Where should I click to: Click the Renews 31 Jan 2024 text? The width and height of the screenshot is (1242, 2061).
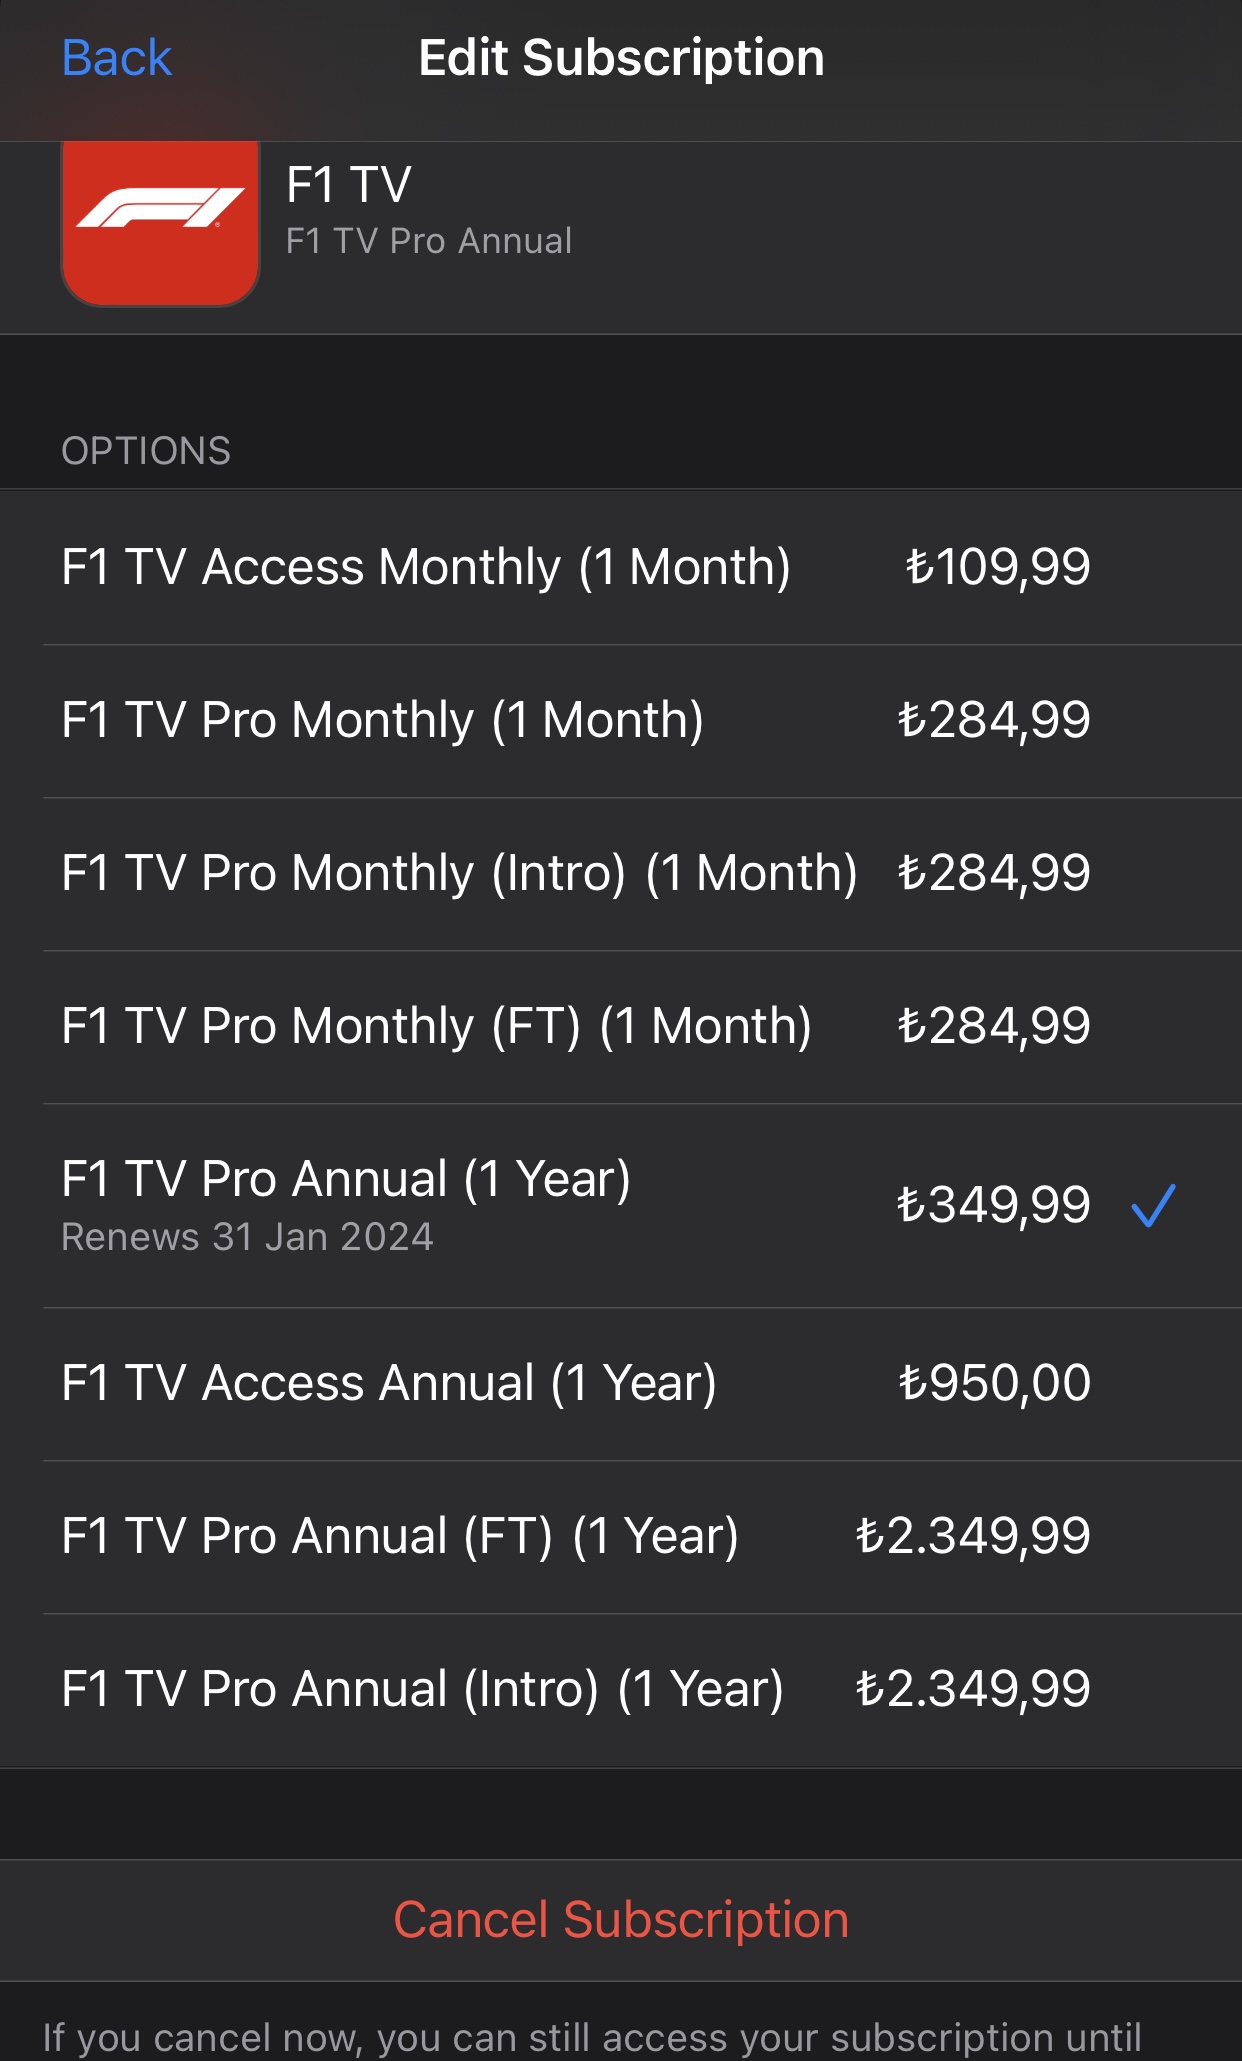click(247, 1237)
